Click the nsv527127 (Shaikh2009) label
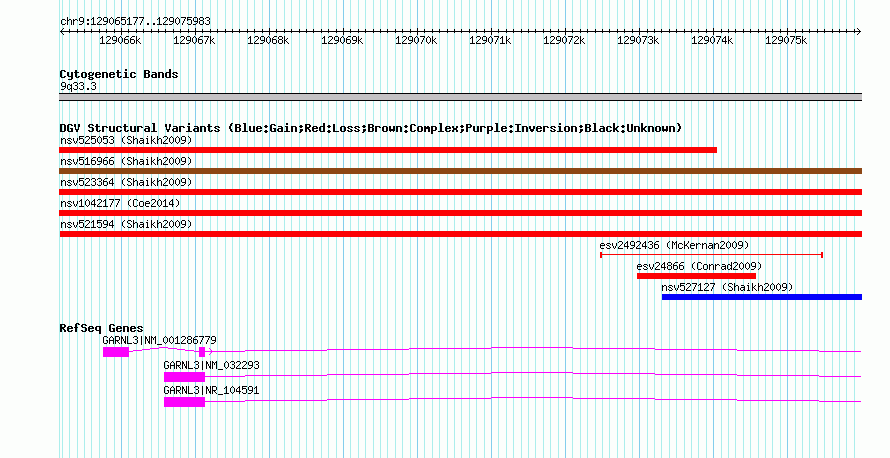Viewport: 890px width, 458px height. click(x=727, y=287)
